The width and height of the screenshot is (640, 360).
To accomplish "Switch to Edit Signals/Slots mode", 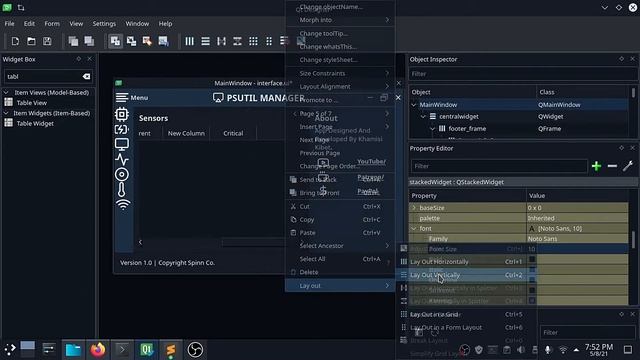I will (x=131, y=41).
